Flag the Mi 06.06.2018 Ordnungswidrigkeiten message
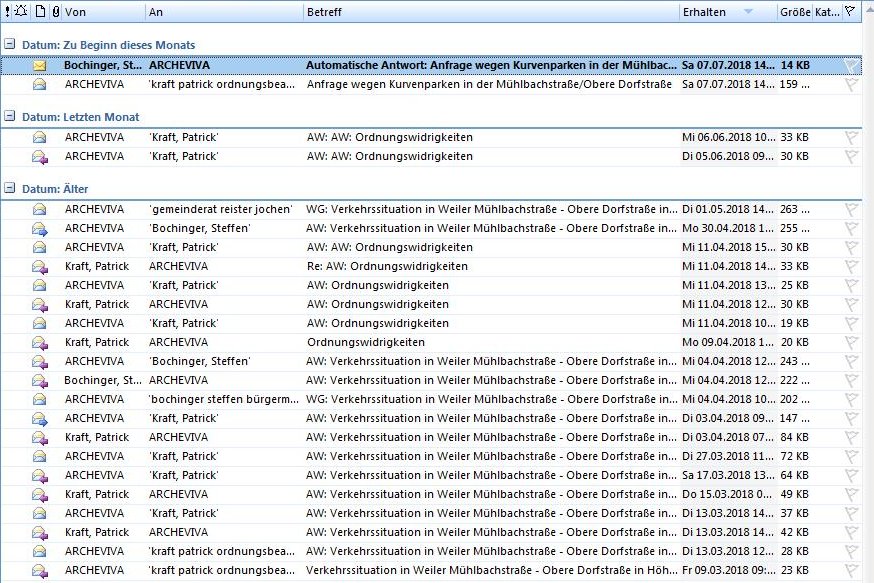This screenshot has width=874, height=583. click(851, 138)
